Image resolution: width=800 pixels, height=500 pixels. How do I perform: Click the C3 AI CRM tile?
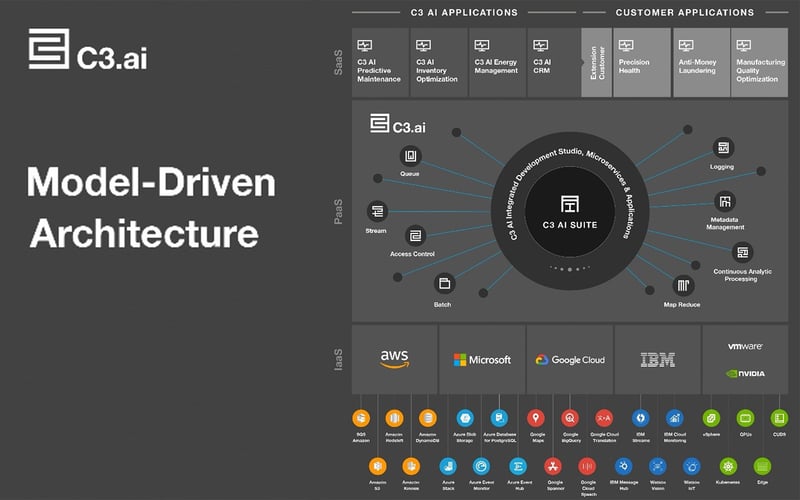point(555,62)
